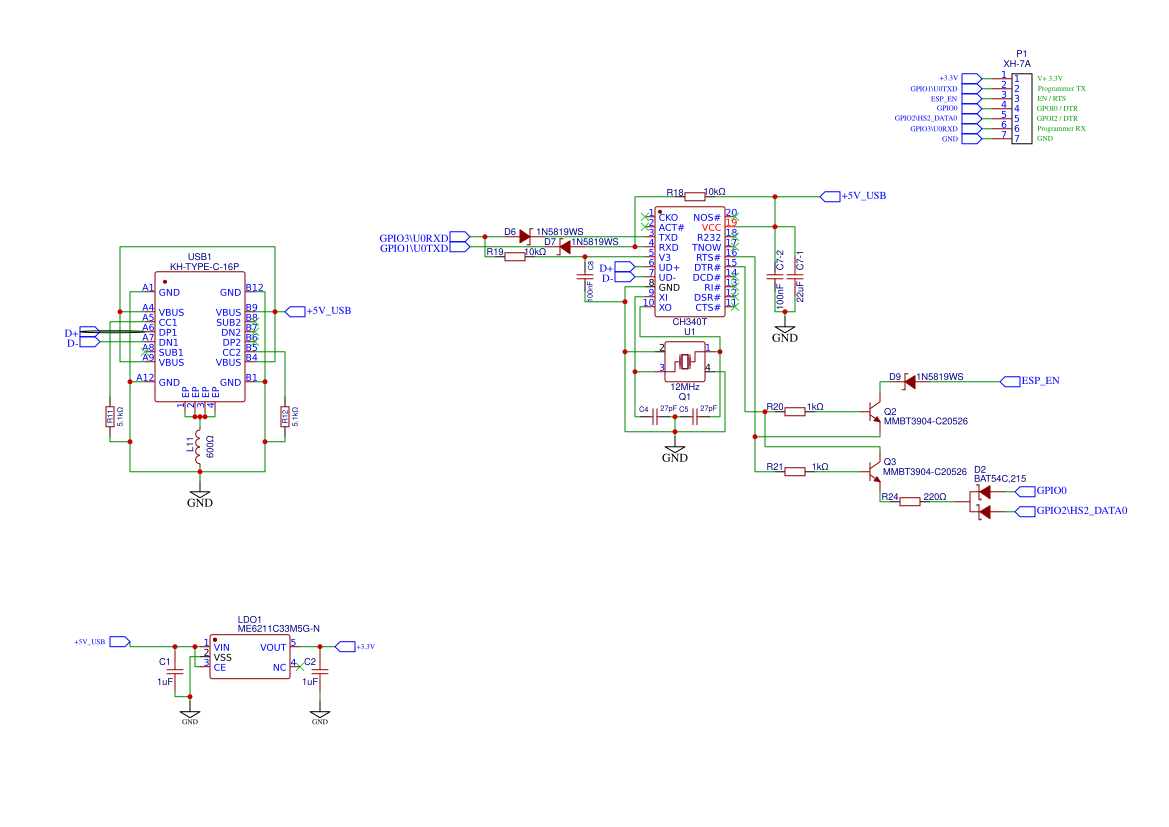
Task: Click the +3.3V output port at LDO1
Action: pyautogui.click(x=355, y=647)
